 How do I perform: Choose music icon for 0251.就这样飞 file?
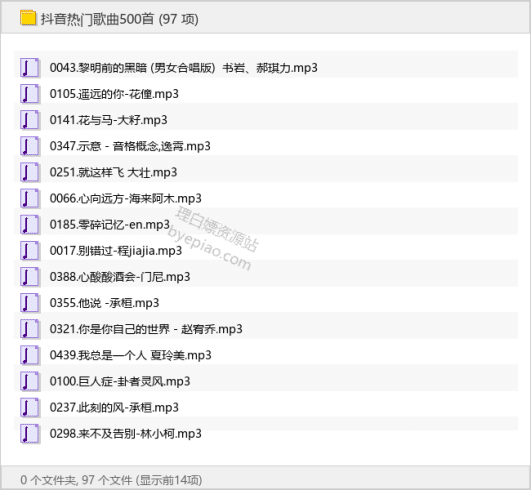[30, 172]
